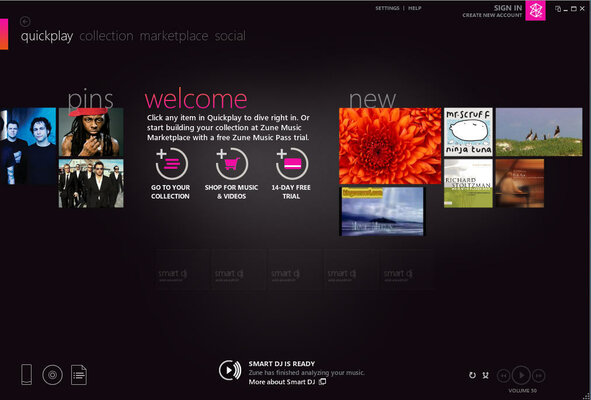Click the 14-Day Free Trial label
The height and width of the screenshot is (400, 591).
(x=291, y=192)
